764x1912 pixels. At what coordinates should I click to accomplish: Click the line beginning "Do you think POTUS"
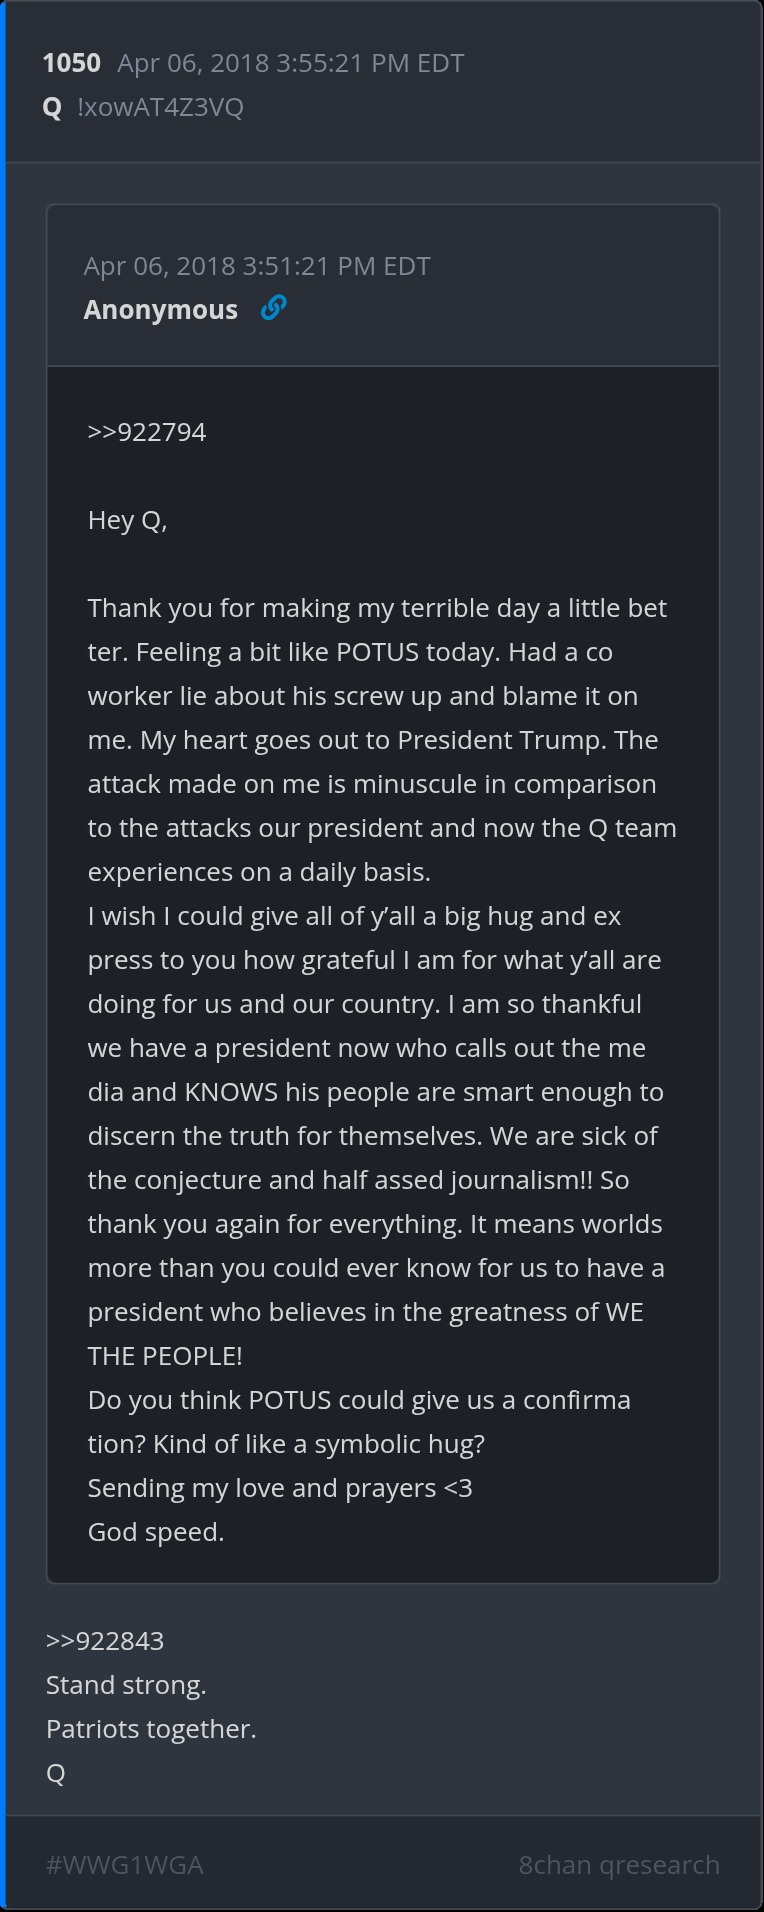359,1400
